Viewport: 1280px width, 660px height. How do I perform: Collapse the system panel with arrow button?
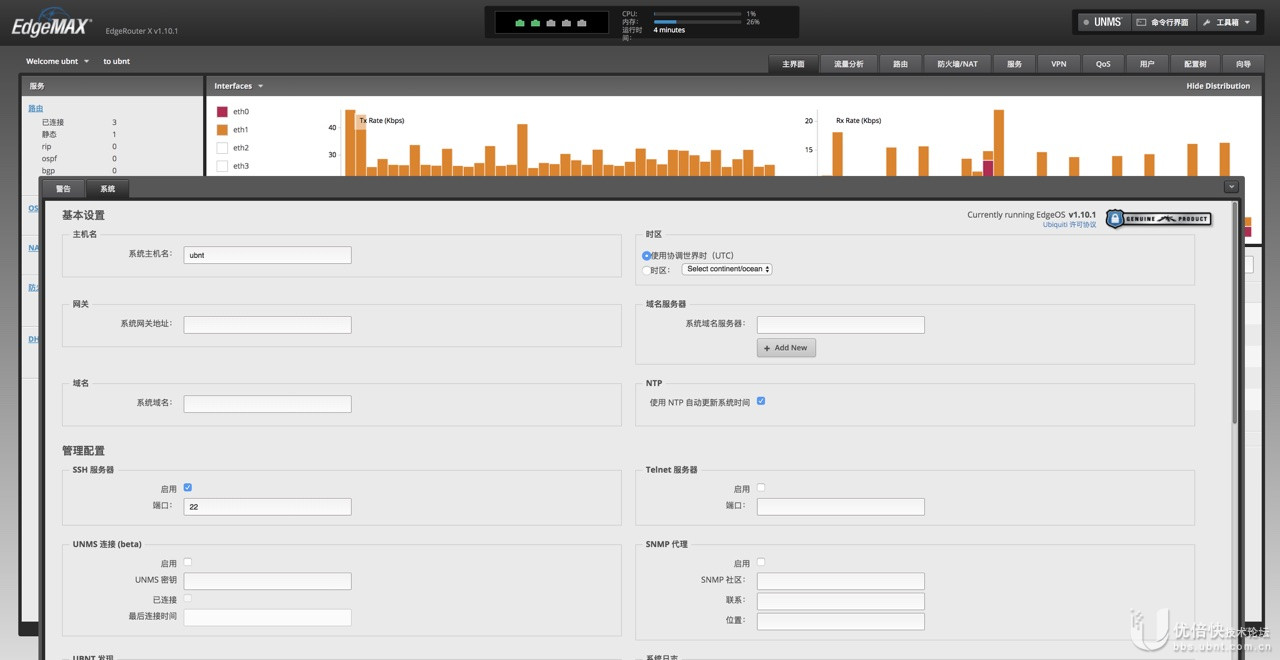point(1231,187)
